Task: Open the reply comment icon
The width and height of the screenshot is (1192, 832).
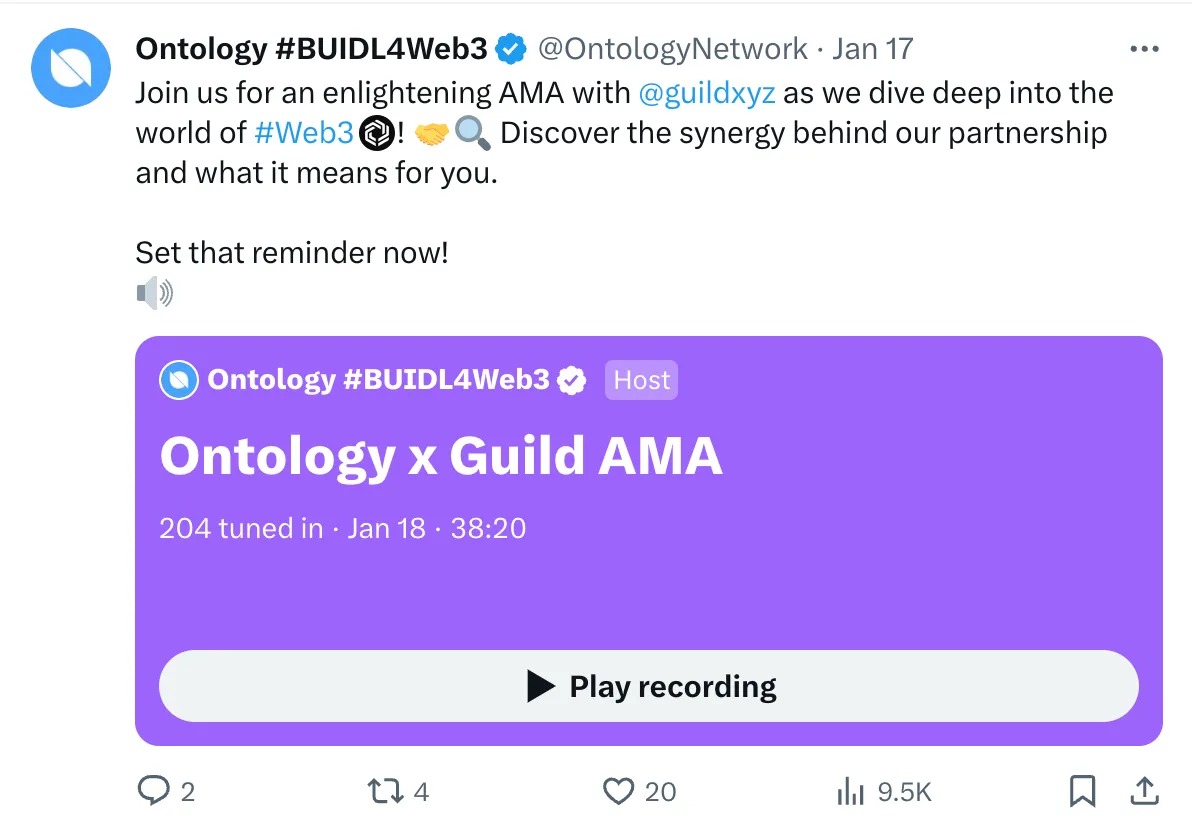Action: (x=153, y=792)
